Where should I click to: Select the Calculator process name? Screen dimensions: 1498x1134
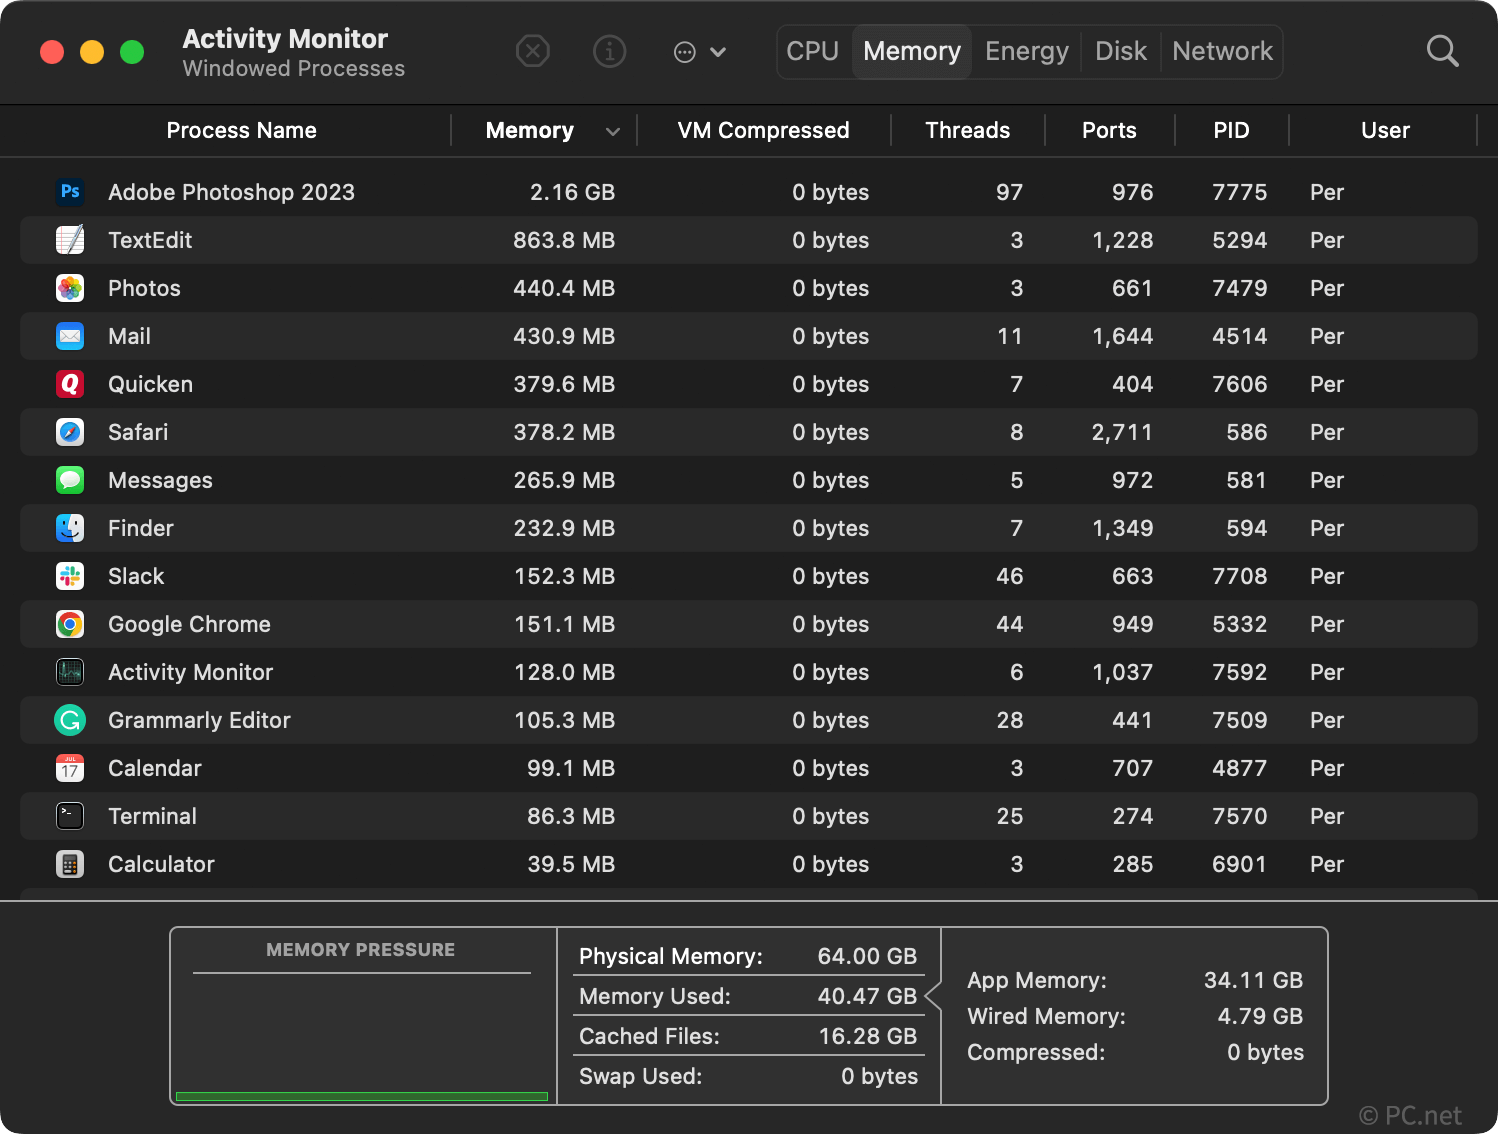click(x=161, y=864)
